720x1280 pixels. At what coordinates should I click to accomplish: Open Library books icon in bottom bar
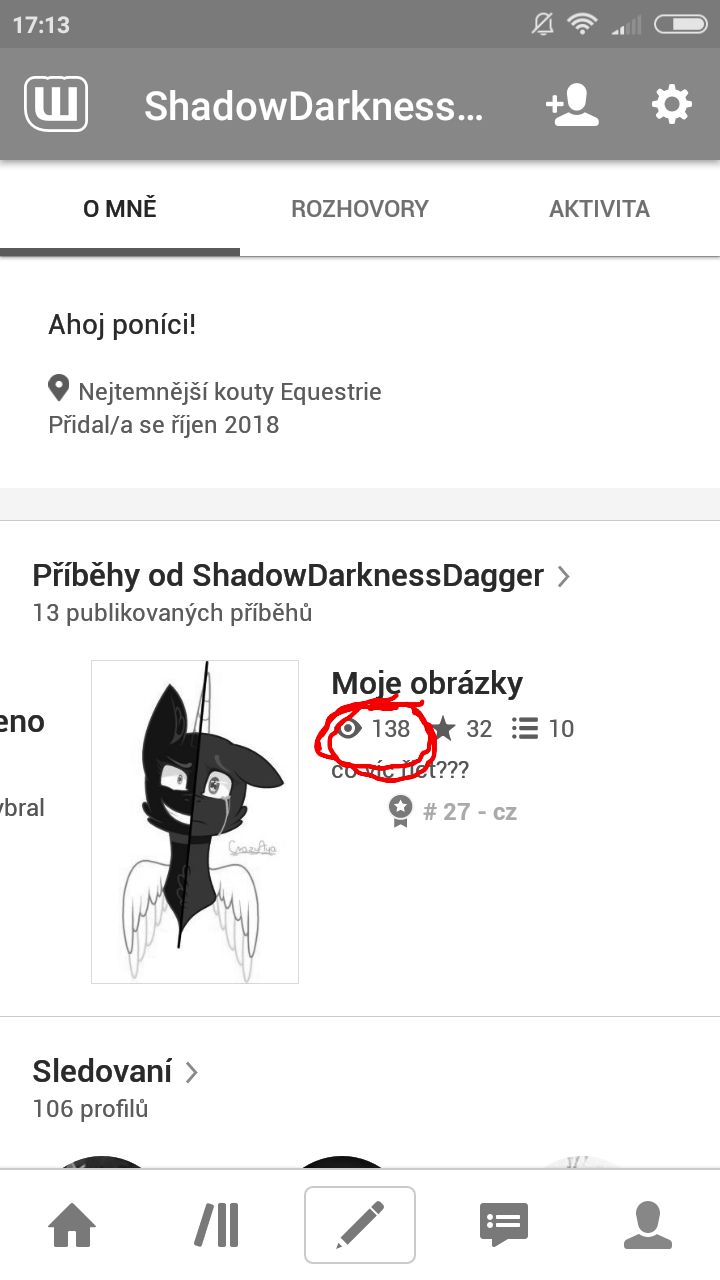216,1225
